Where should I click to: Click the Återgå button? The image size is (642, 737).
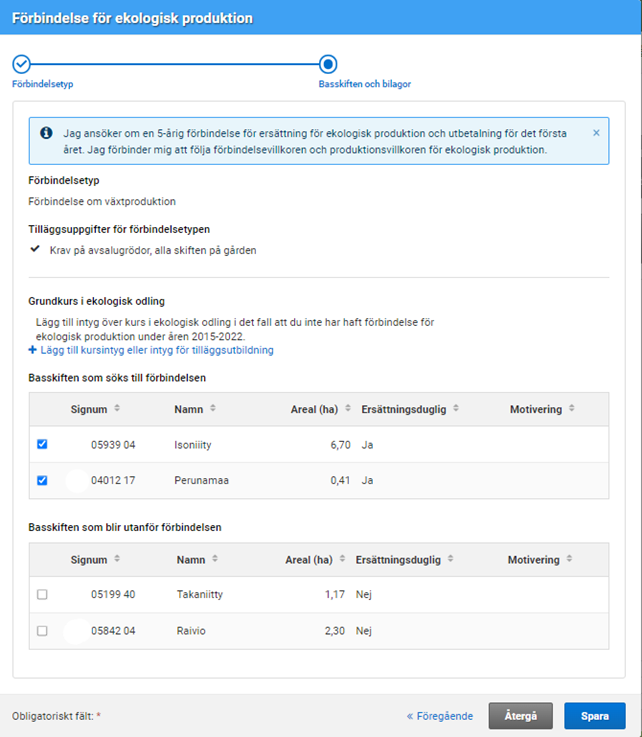[x=521, y=716]
